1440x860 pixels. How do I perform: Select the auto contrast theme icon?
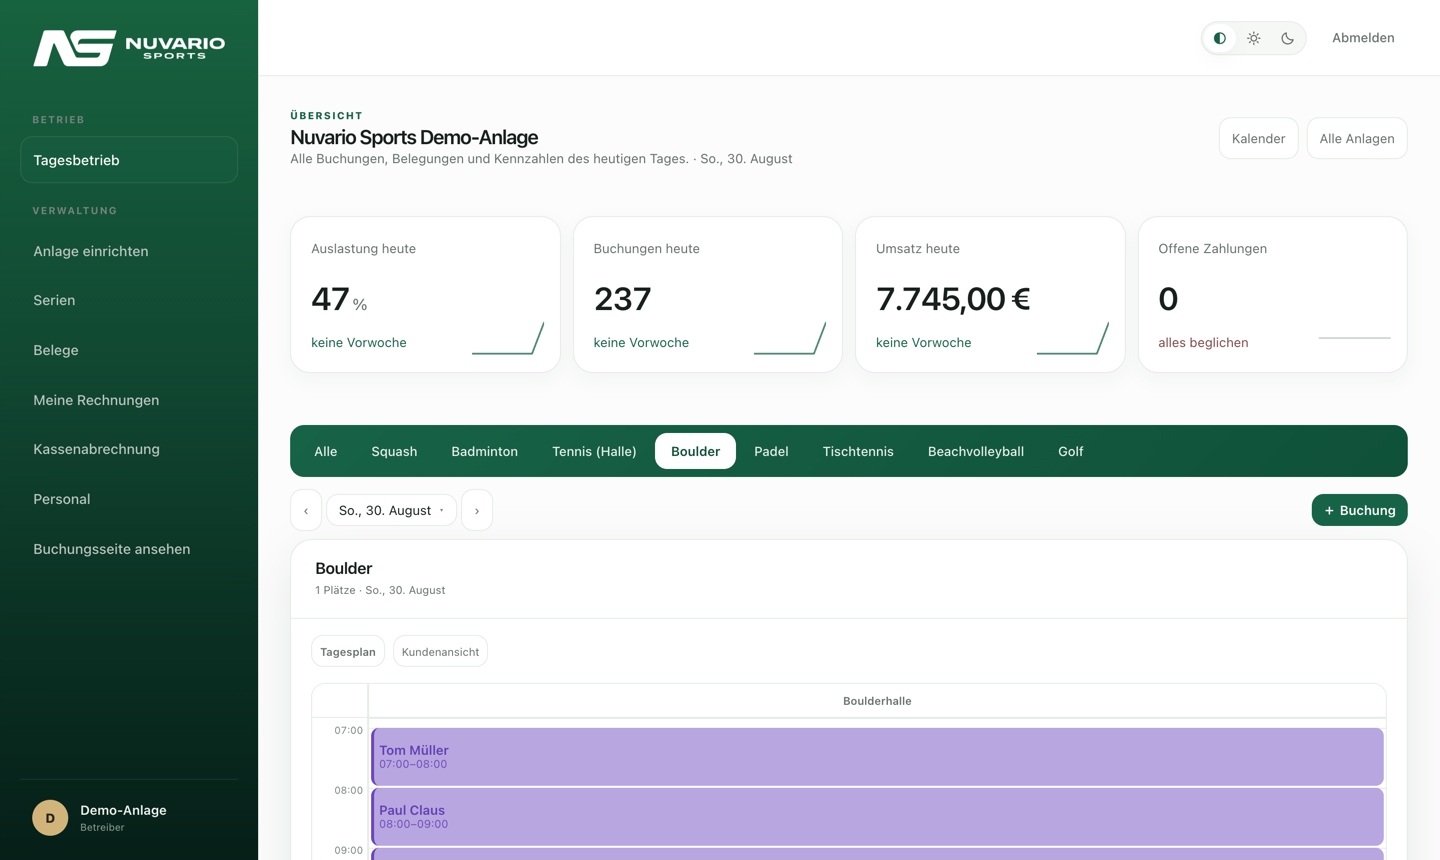(1220, 38)
